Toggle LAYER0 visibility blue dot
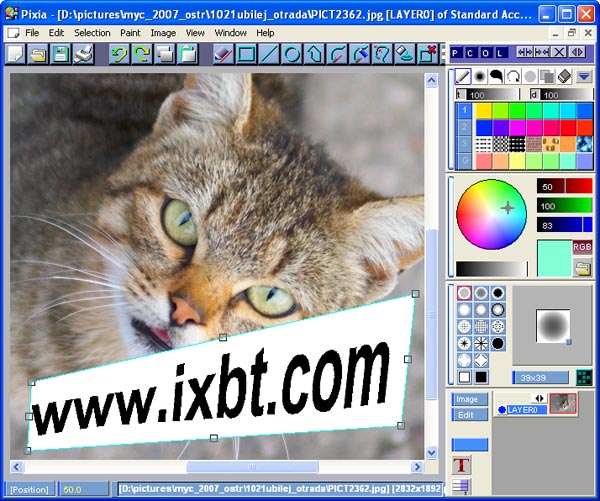 502,410
